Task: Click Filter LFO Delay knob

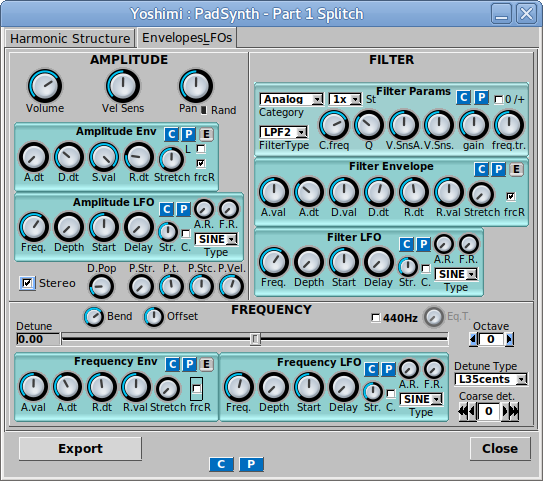Action: tap(379, 262)
